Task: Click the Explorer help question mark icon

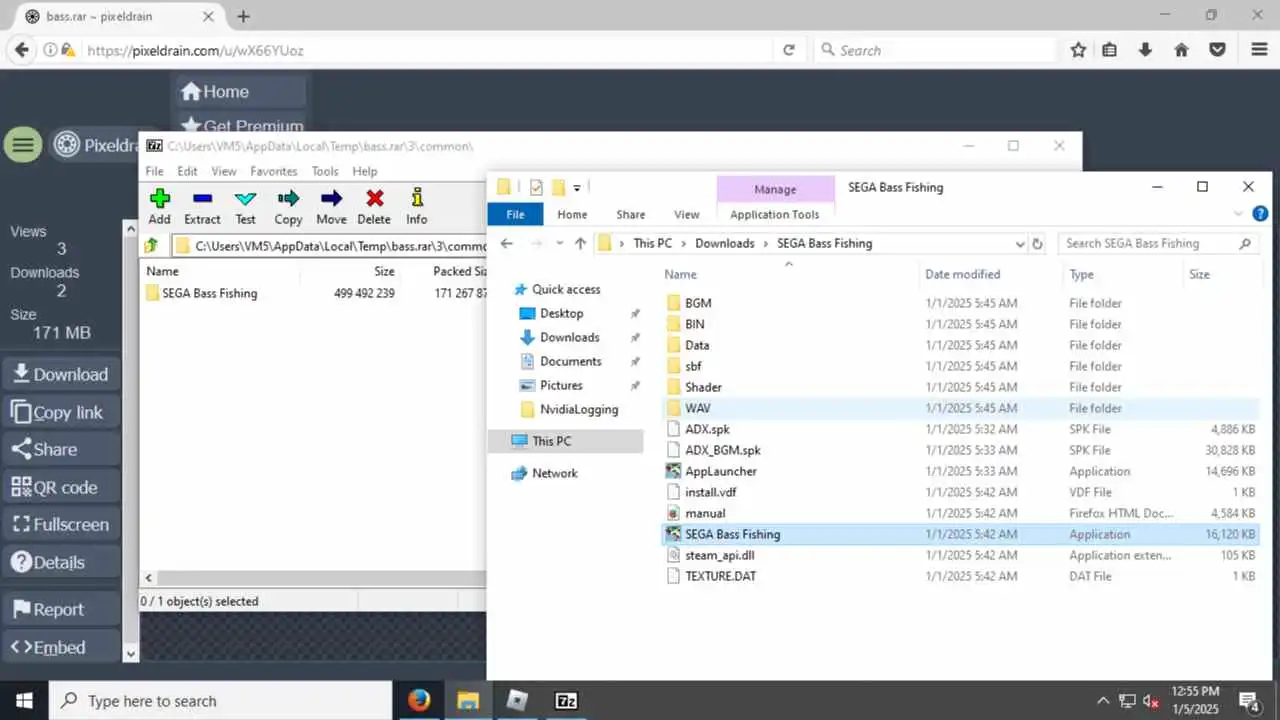Action: [x=1260, y=214]
